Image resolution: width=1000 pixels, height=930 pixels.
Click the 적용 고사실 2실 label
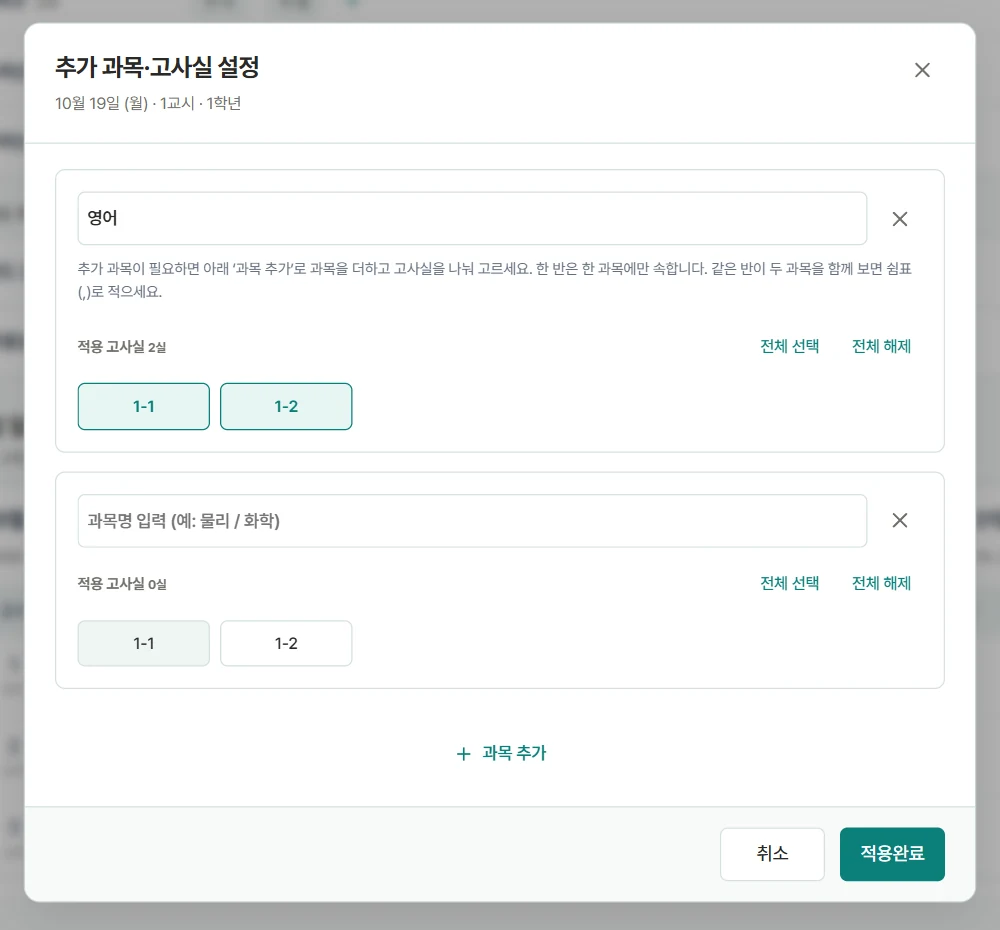coord(122,347)
